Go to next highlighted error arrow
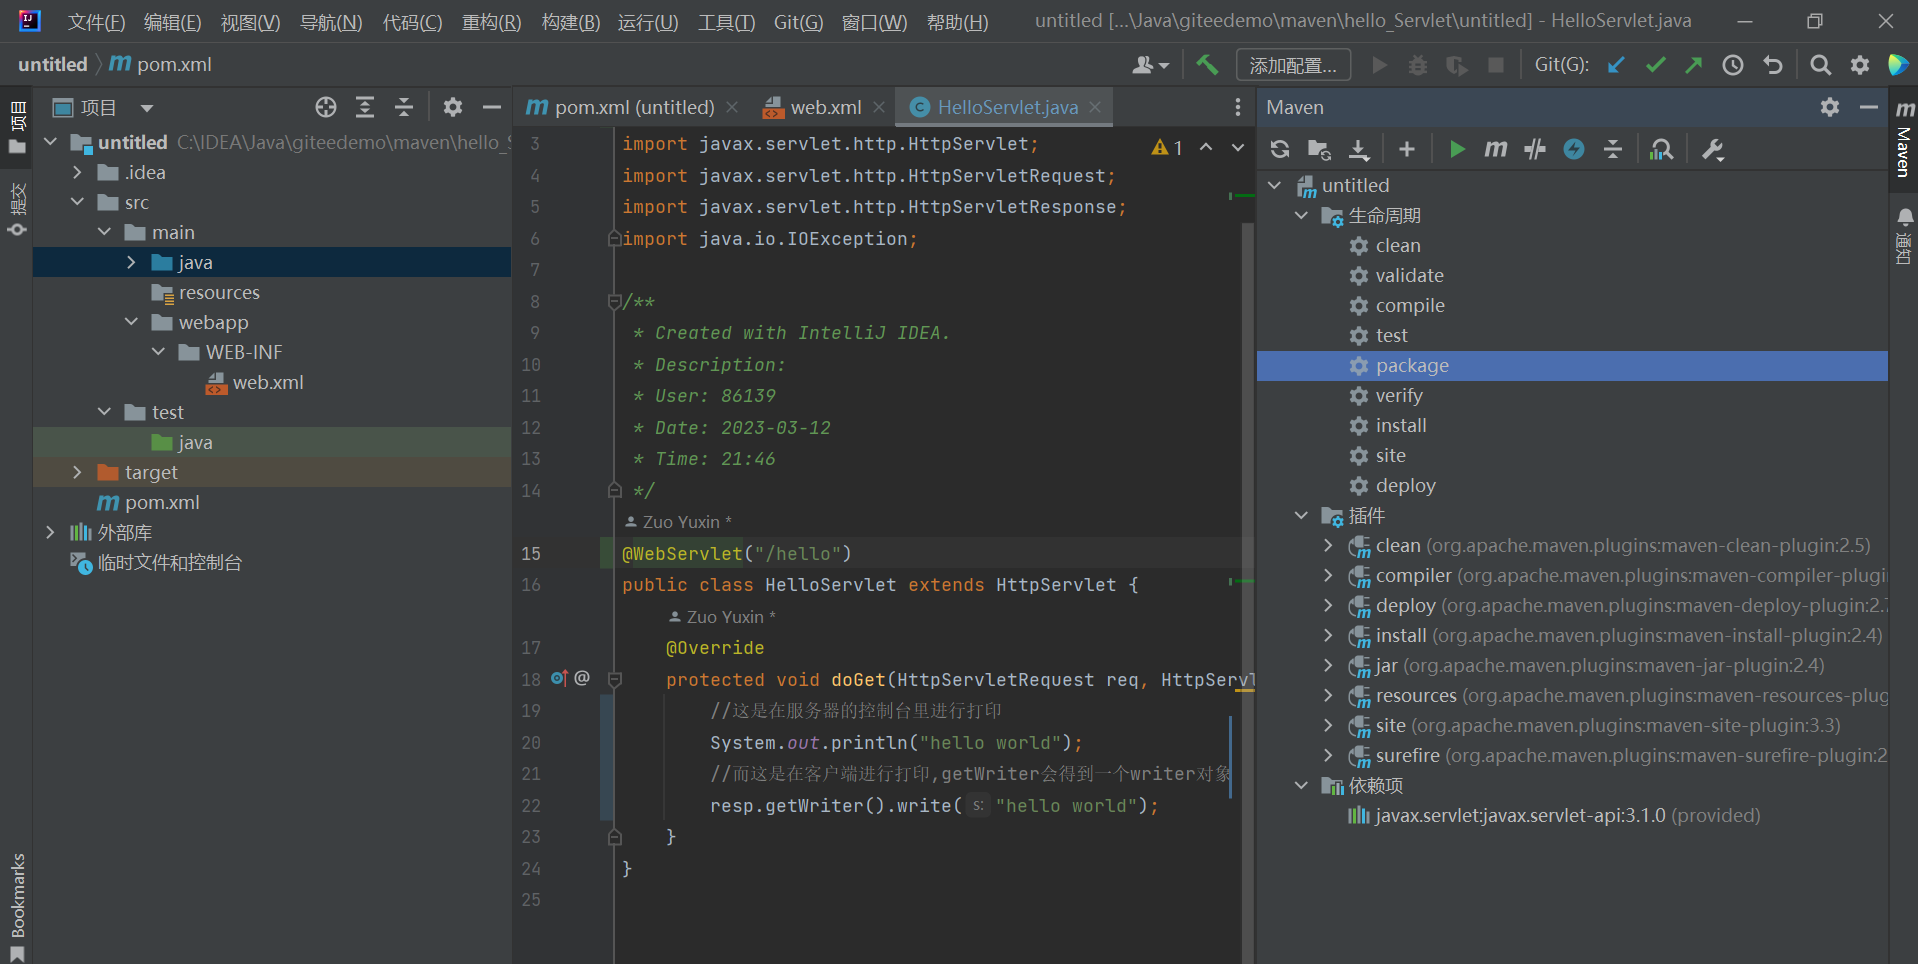This screenshot has width=1918, height=964. tap(1238, 148)
